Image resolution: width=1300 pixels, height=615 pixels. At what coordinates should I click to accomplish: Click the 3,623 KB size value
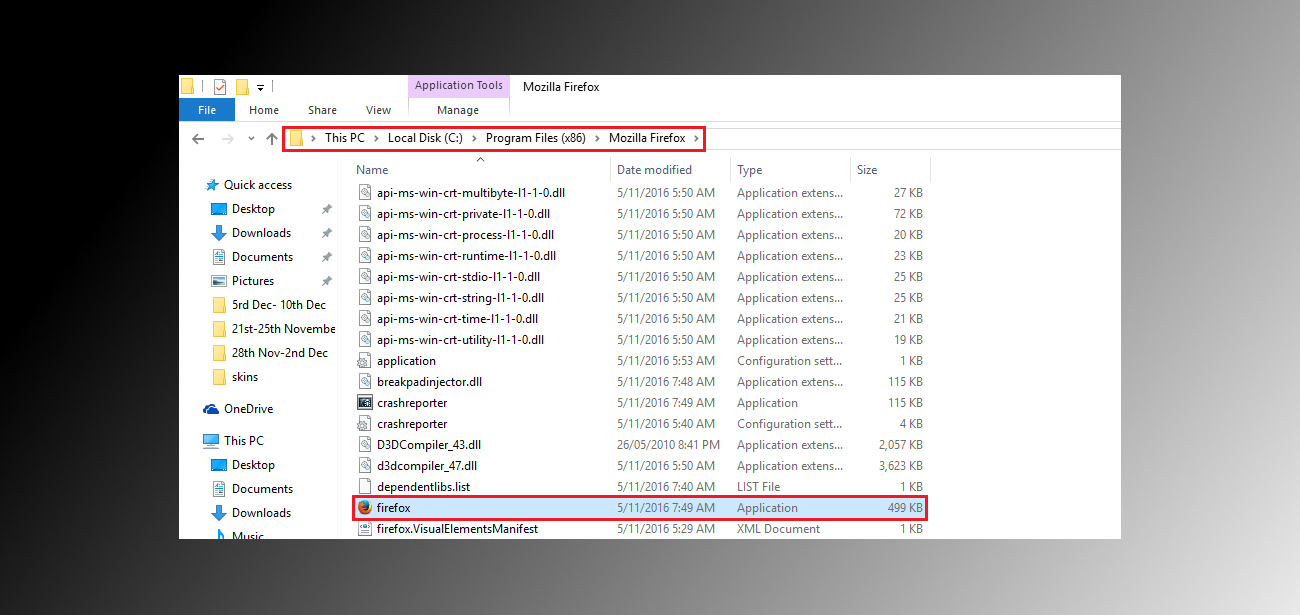tap(901, 466)
